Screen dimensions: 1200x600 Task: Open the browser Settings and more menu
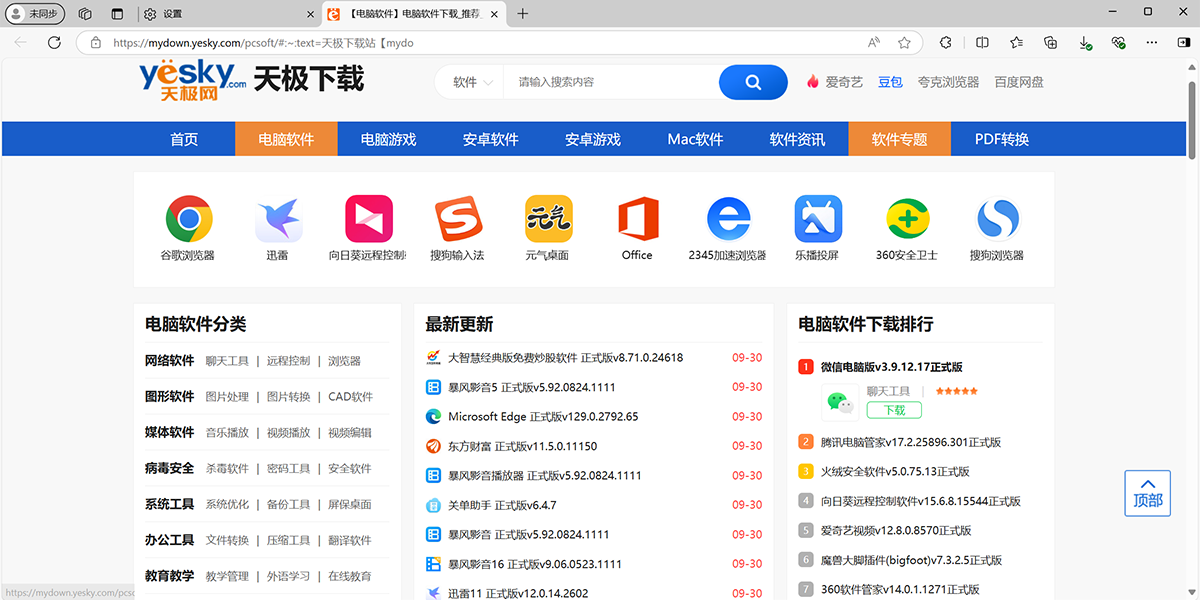coord(1152,42)
